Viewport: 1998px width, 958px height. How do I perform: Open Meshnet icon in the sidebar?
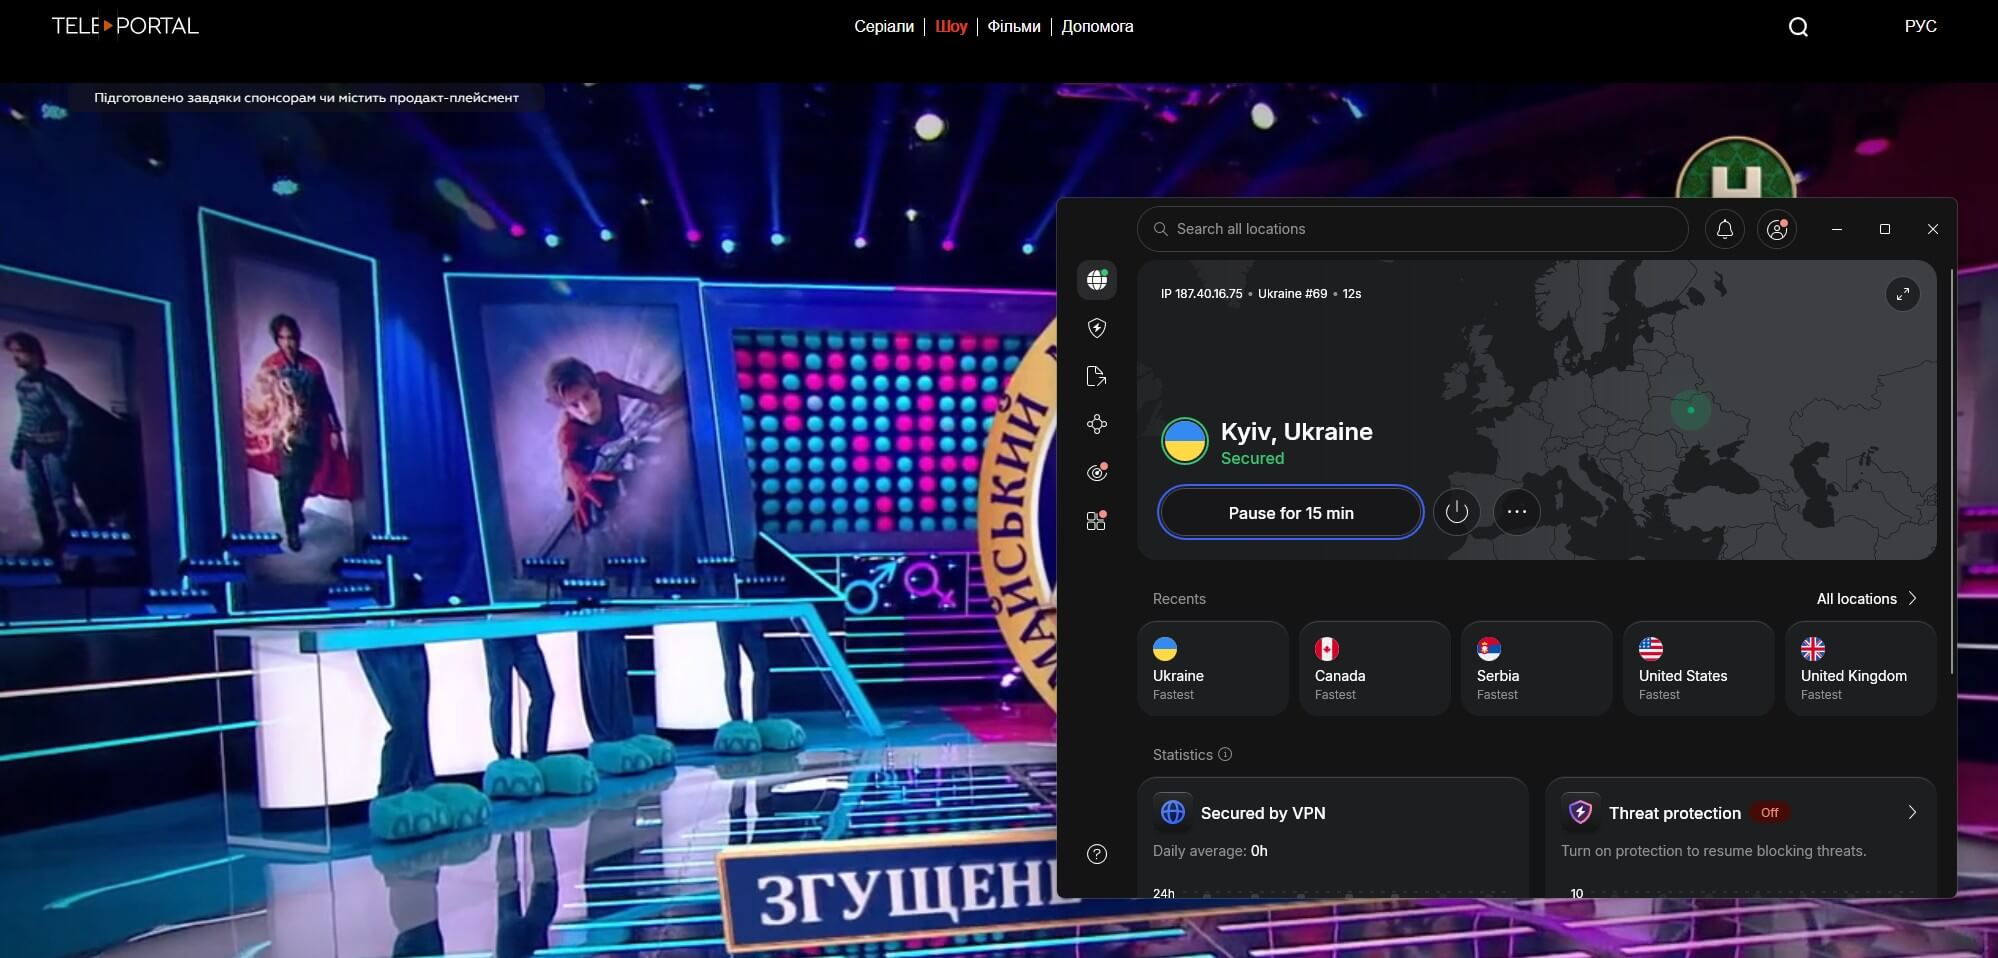1097,424
